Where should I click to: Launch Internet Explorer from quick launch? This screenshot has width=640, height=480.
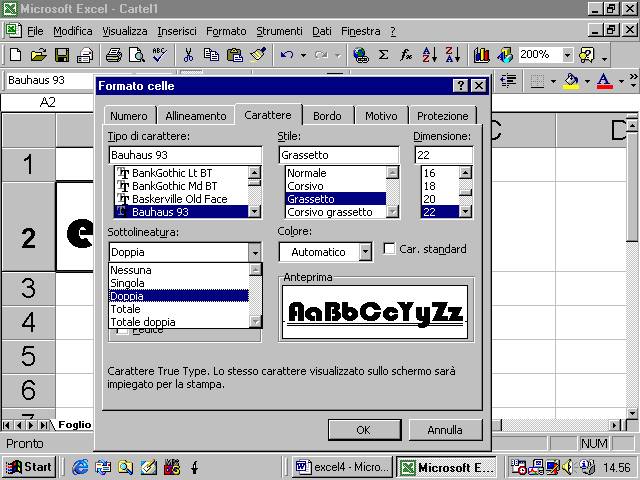tap(80, 467)
